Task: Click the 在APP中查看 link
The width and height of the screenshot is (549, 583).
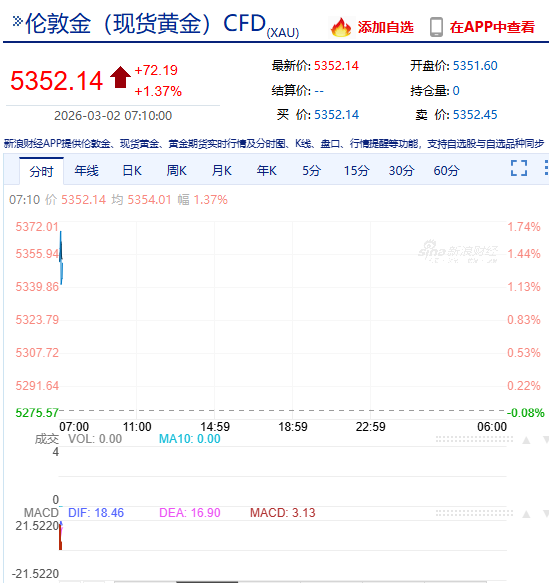Action: (x=492, y=27)
